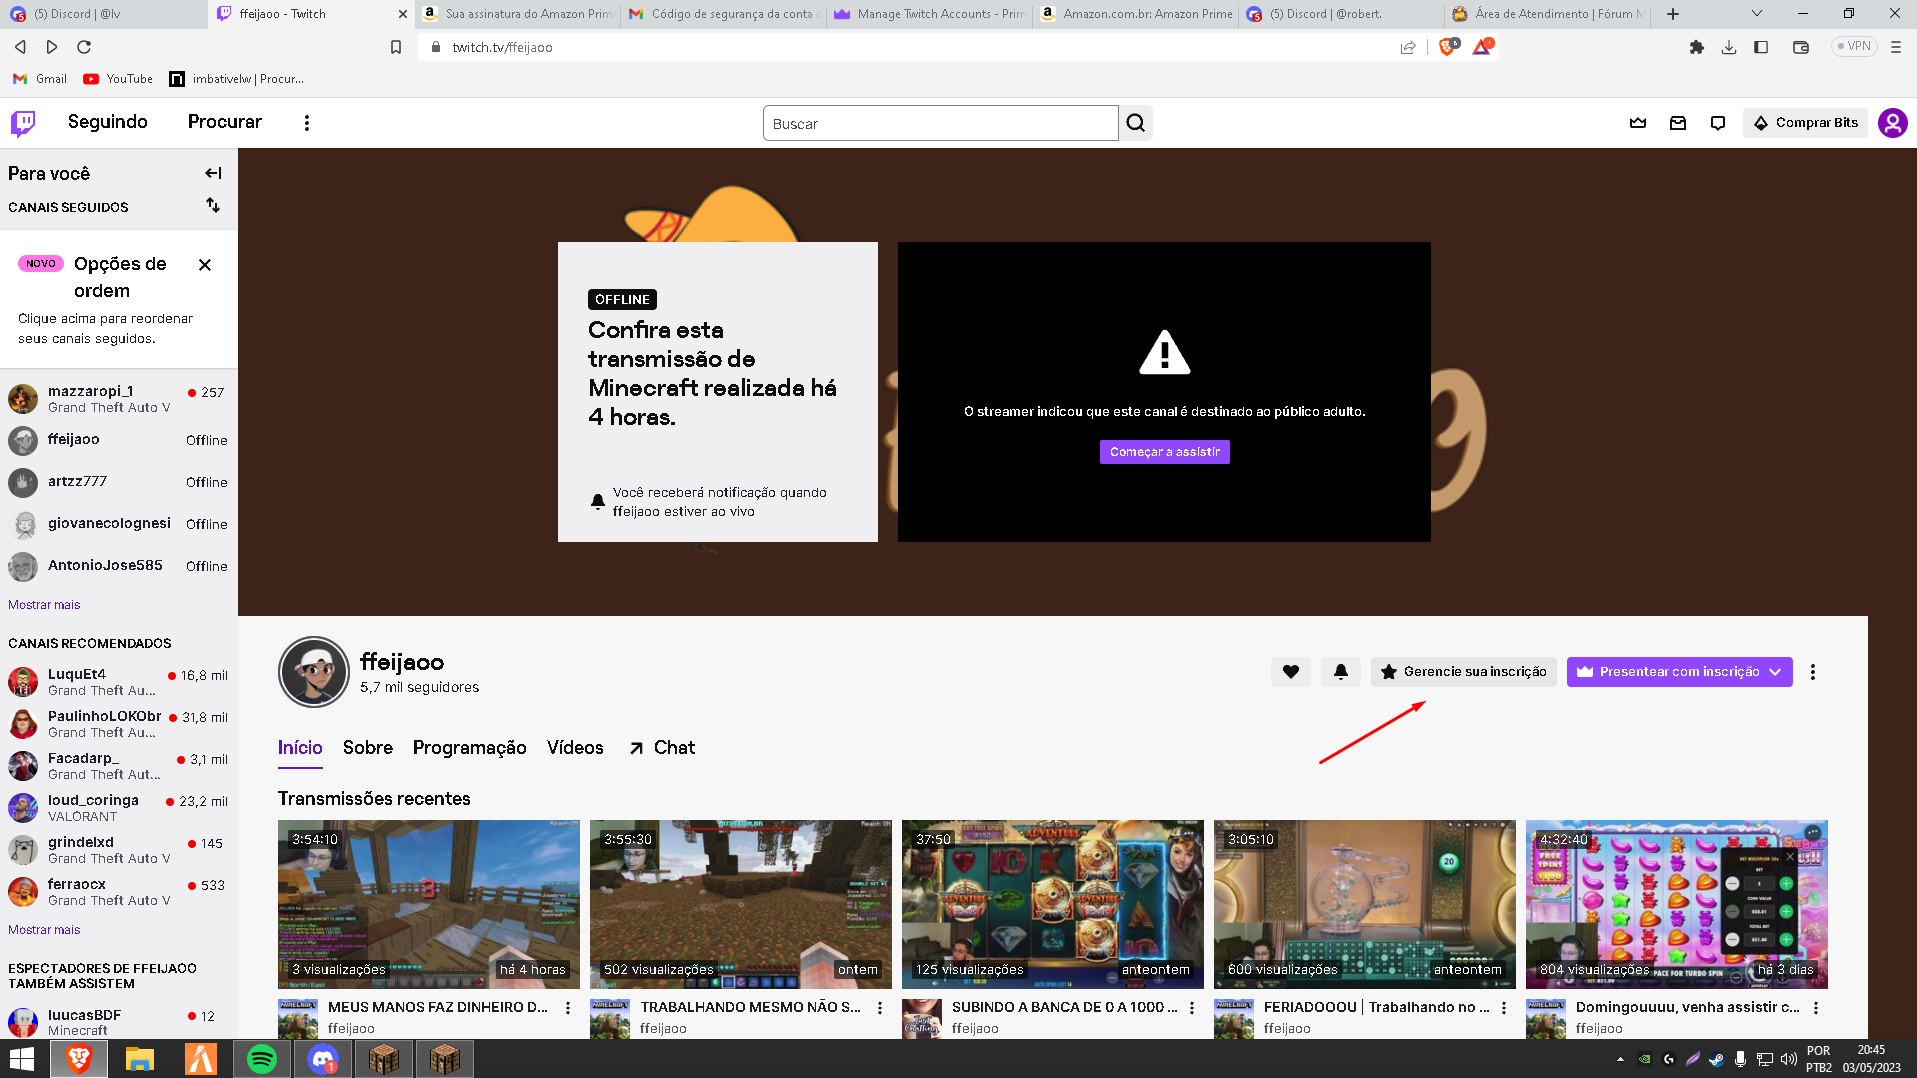Click the search magnifier button
This screenshot has height=1078, width=1917.
coord(1135,123)
